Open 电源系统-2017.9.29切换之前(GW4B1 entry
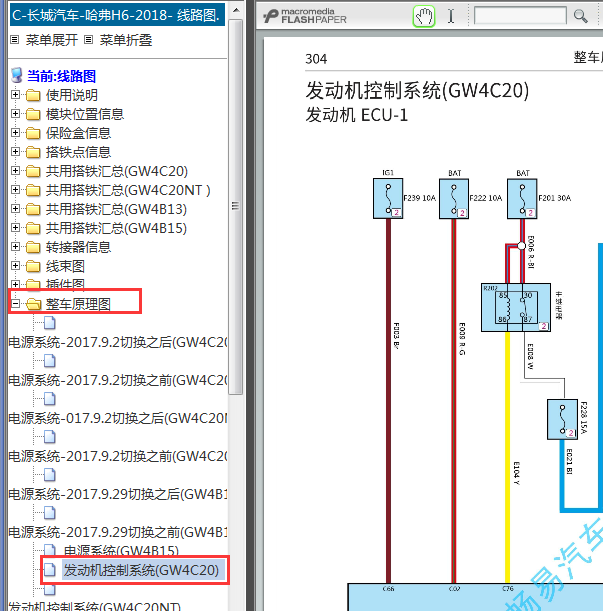The width and height of the screenshot is (603, 611). [118, 532]
